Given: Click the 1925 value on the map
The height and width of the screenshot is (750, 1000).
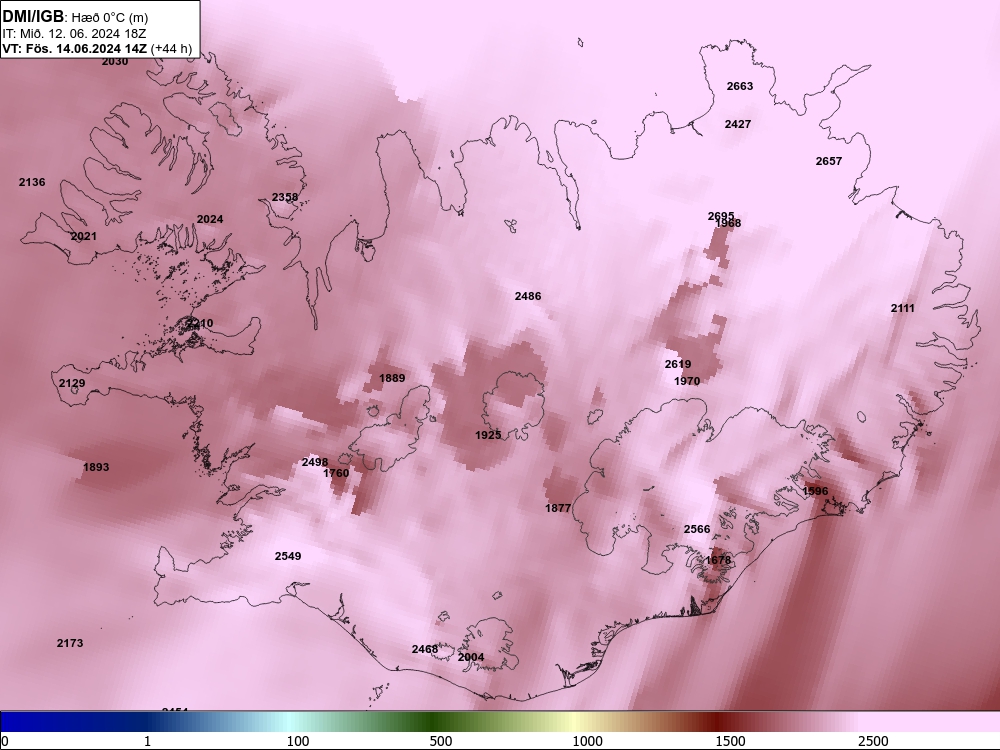Looking at the screenshot, I should [489, 435].
